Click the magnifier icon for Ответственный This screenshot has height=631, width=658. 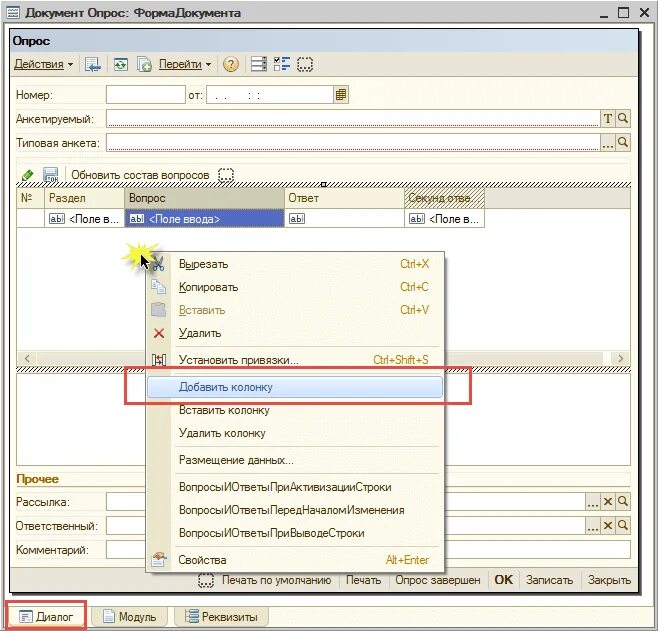623,525
